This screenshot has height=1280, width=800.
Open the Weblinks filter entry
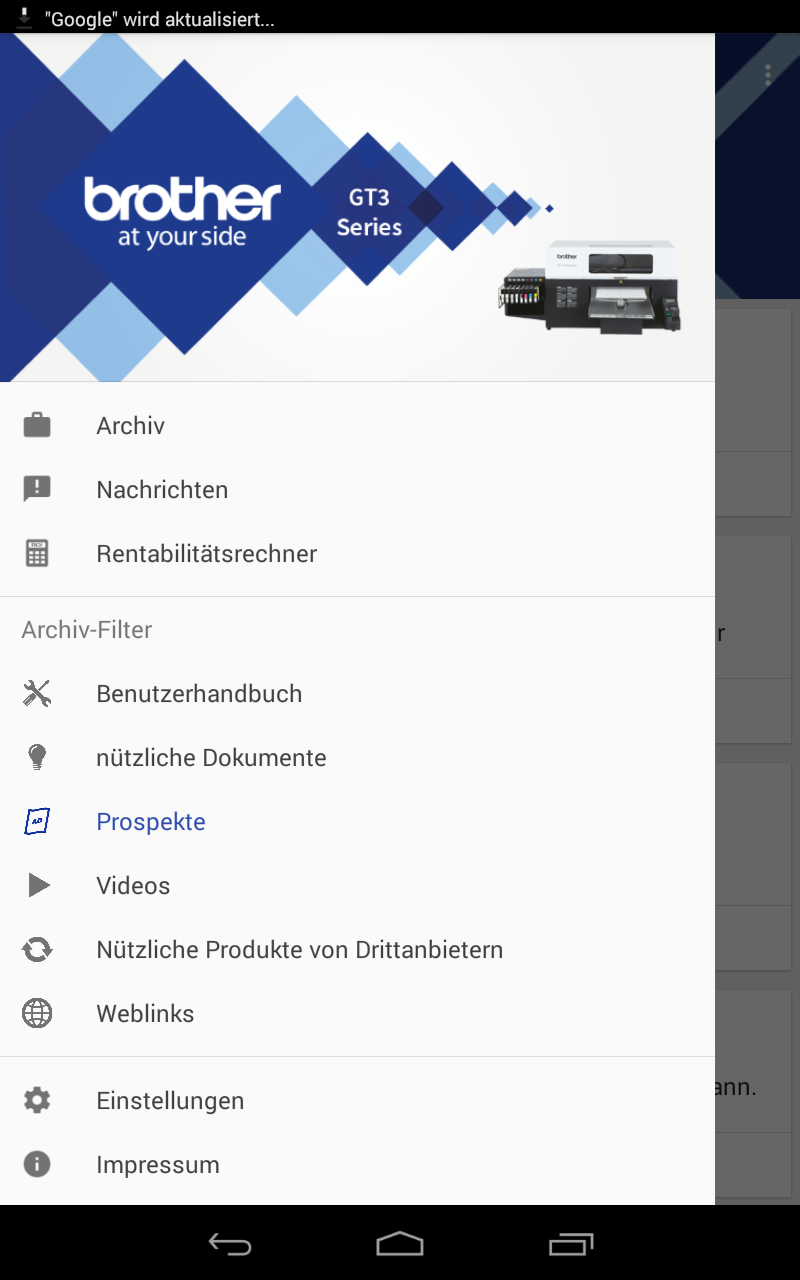coord(357,1014)
